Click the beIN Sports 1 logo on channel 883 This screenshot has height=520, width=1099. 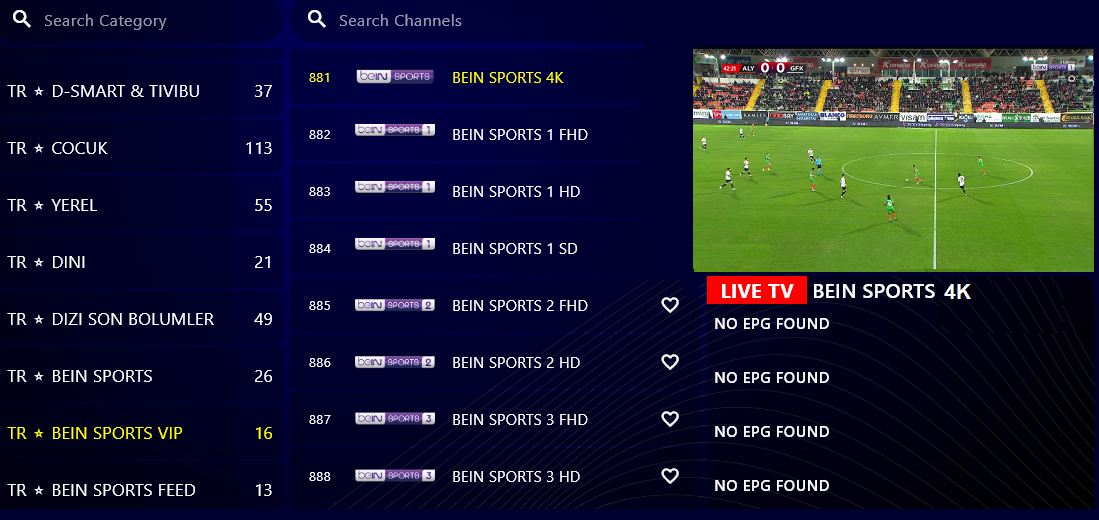(395, 187)
